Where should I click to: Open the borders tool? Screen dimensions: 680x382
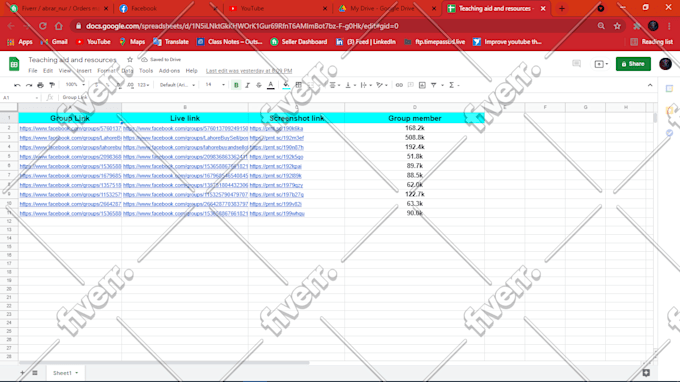[298, 85]
